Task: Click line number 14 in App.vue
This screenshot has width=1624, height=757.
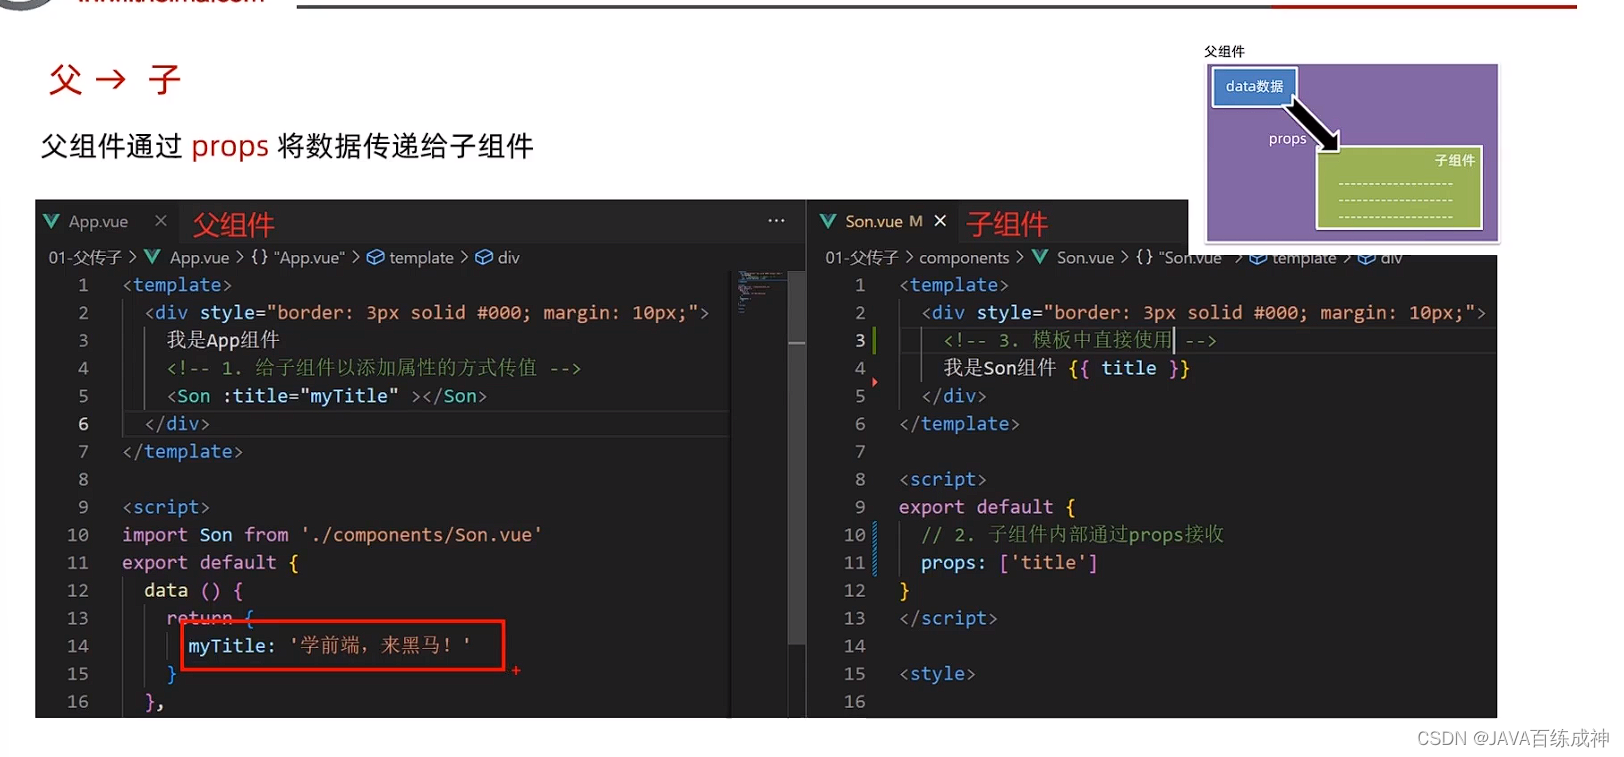Action: 78,645
